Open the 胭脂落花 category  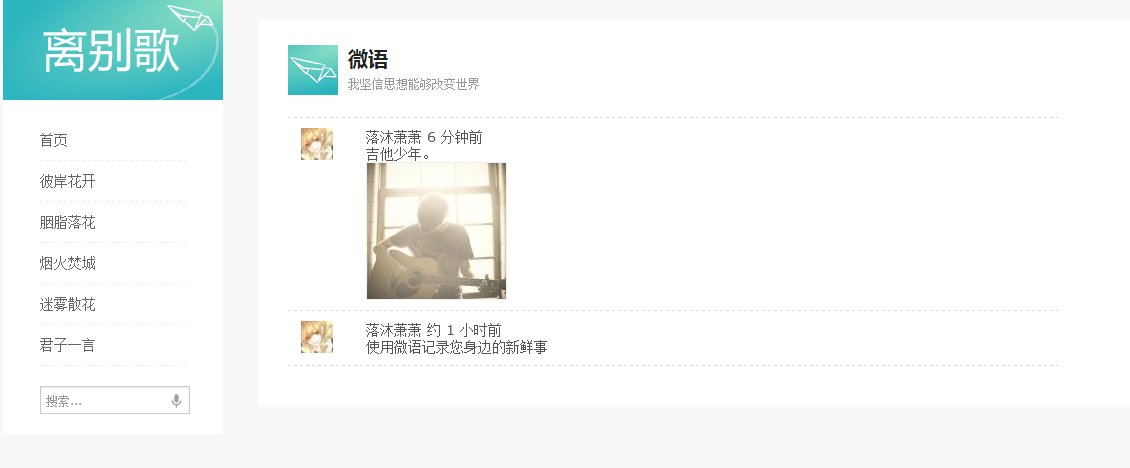click(x=67, y=223)
